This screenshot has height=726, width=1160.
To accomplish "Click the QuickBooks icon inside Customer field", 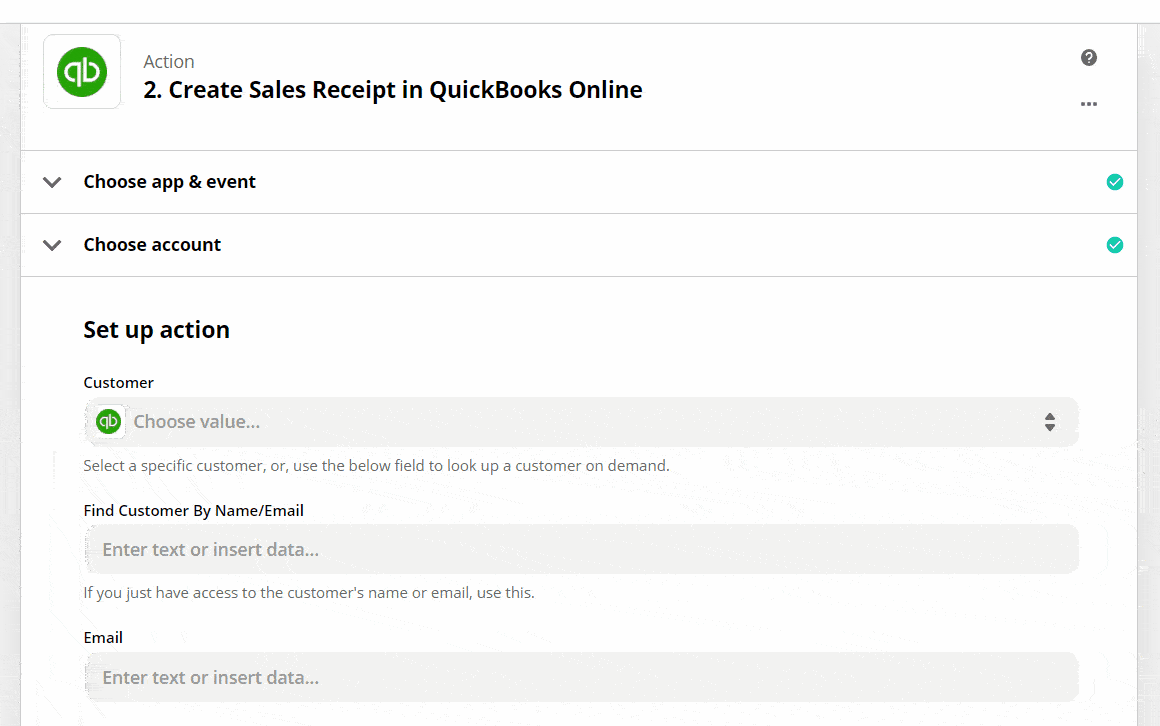I will point(108,421).
